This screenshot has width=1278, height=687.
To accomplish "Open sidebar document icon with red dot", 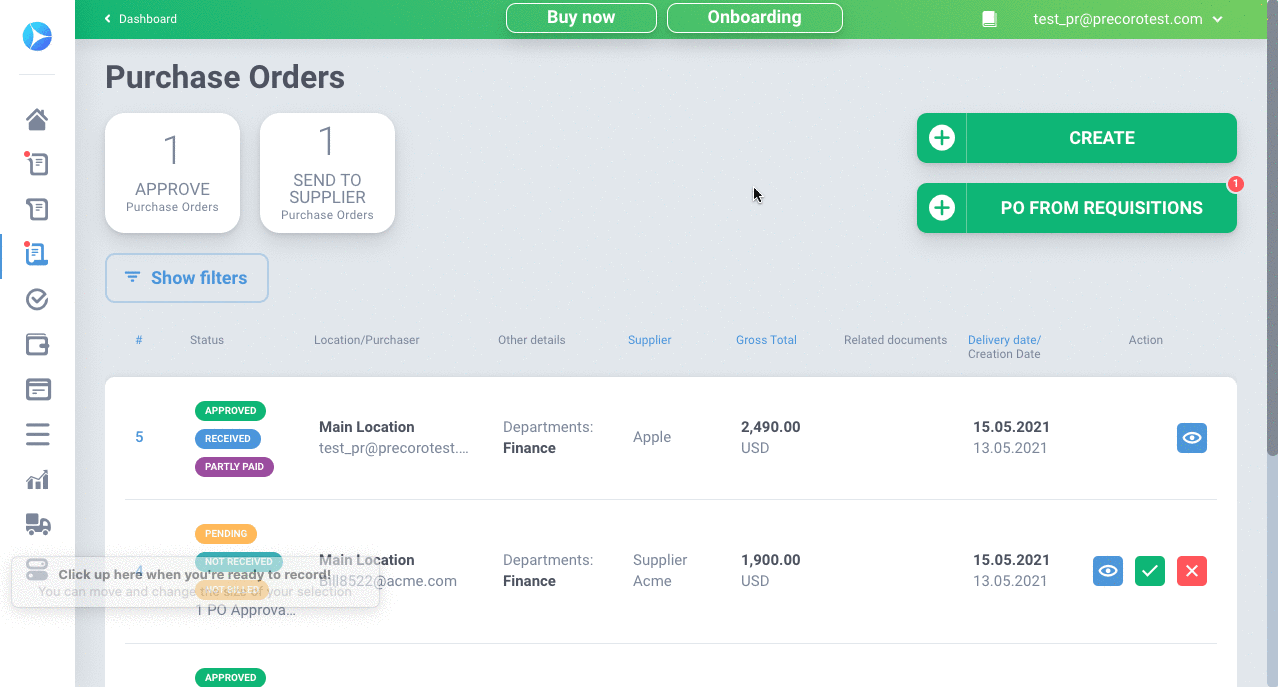I will [37, 164].
